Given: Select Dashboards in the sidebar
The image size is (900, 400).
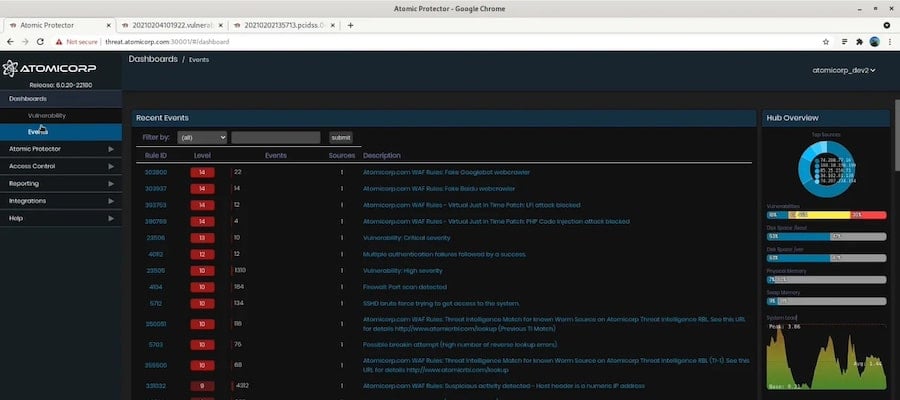Looking at the screenshot, I should tap(61, 99).
